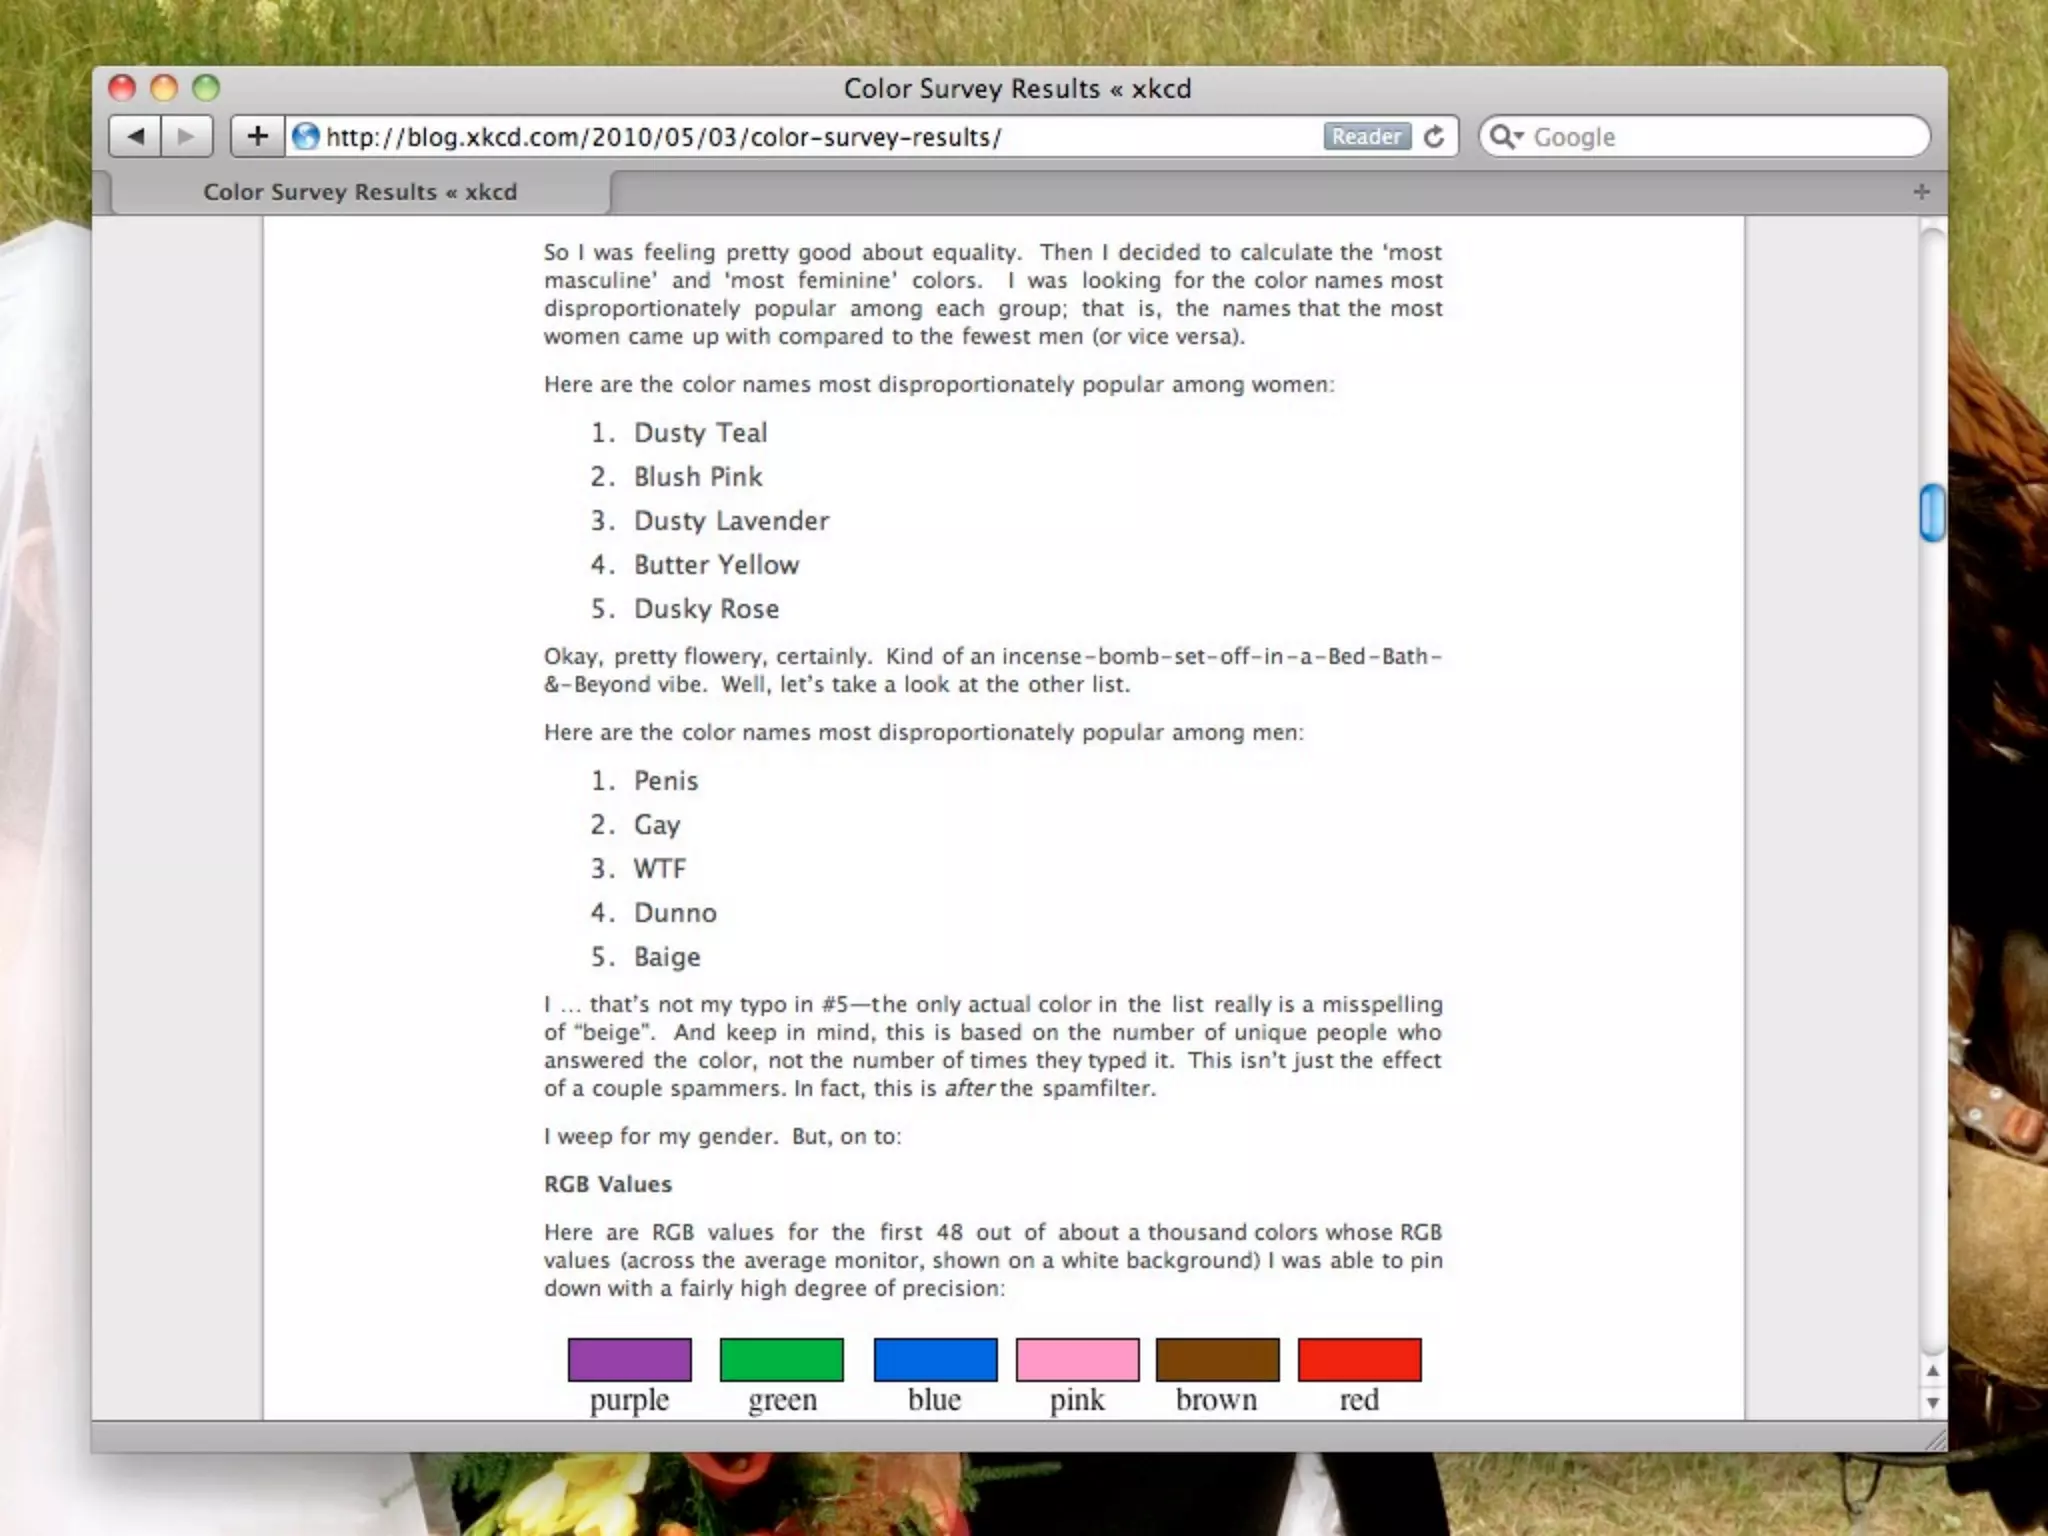Open a new tab with plus icon
2048x1536 pixels.
[x=1921, y=191]
